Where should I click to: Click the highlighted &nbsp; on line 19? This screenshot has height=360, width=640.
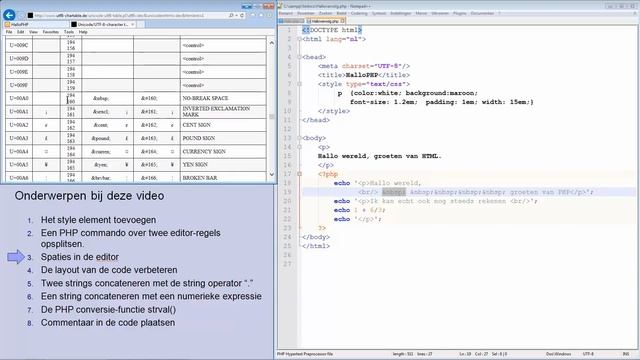[394, 192]
